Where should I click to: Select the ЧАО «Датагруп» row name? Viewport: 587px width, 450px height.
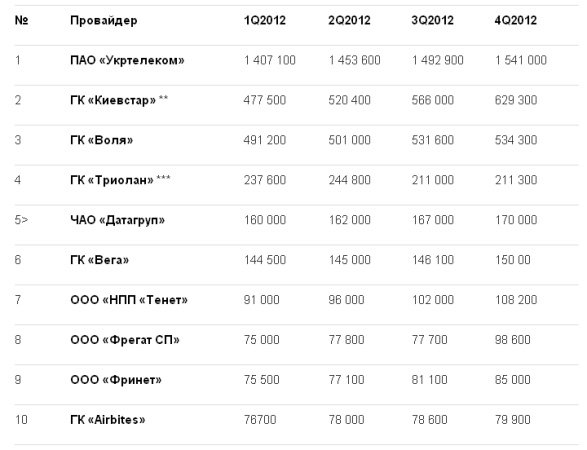click(x=118, y=221)
